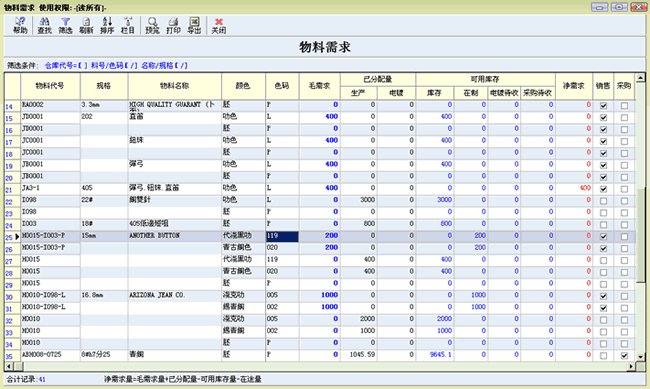Open 预览 print preview
This screenshot has height=389, width=650.
coord(153,25)
